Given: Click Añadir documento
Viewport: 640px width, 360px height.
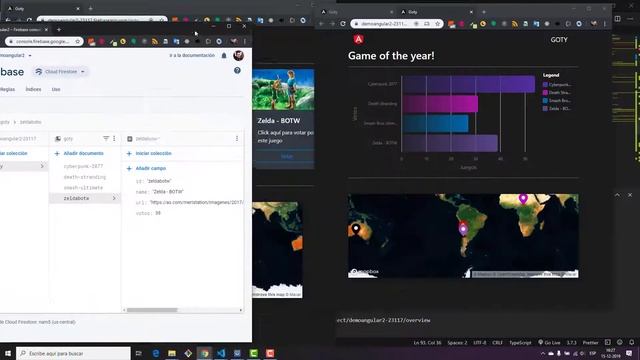Looking at the screenshot, I should (80, 153).
